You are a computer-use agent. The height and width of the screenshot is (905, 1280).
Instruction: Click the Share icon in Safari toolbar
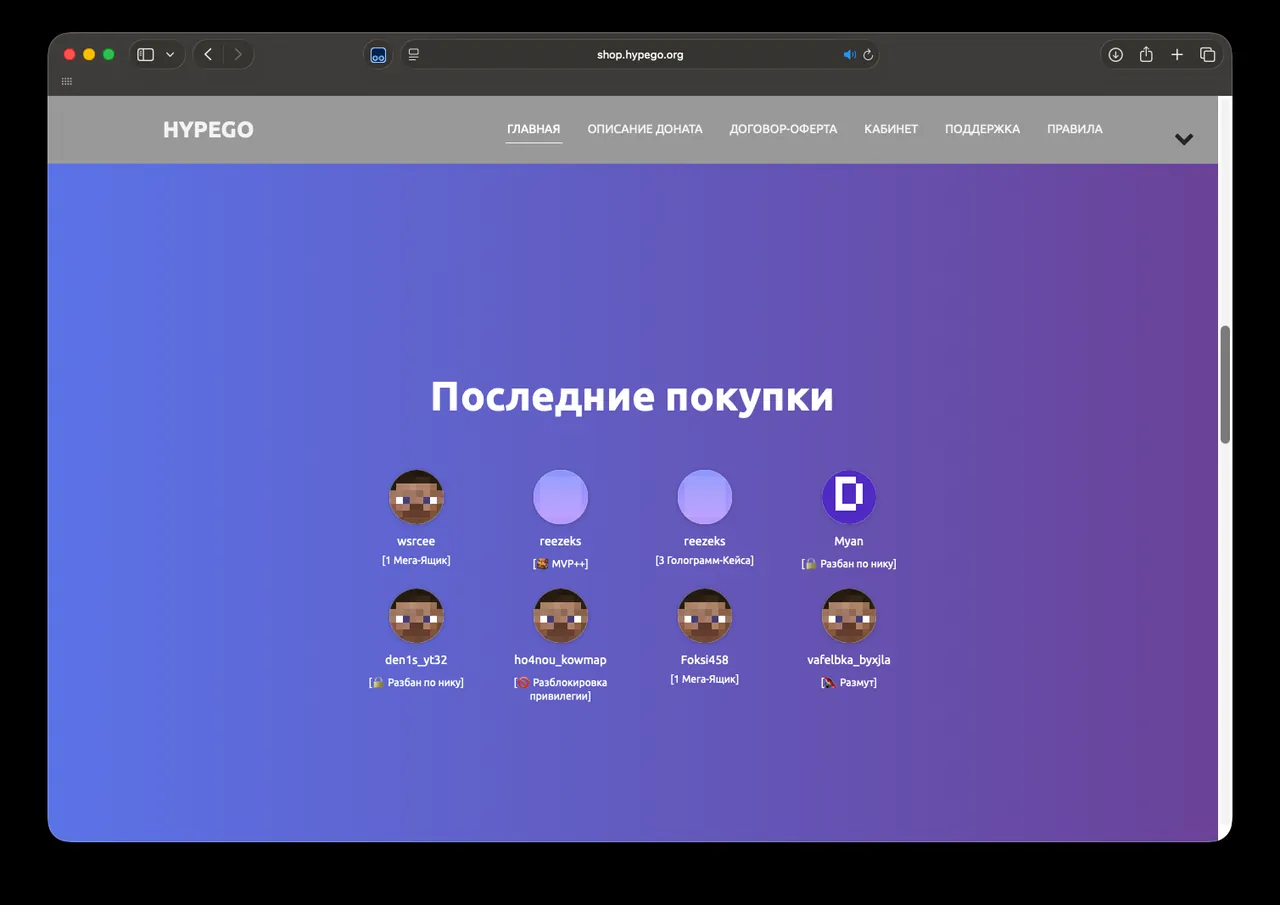[1146, 55]
